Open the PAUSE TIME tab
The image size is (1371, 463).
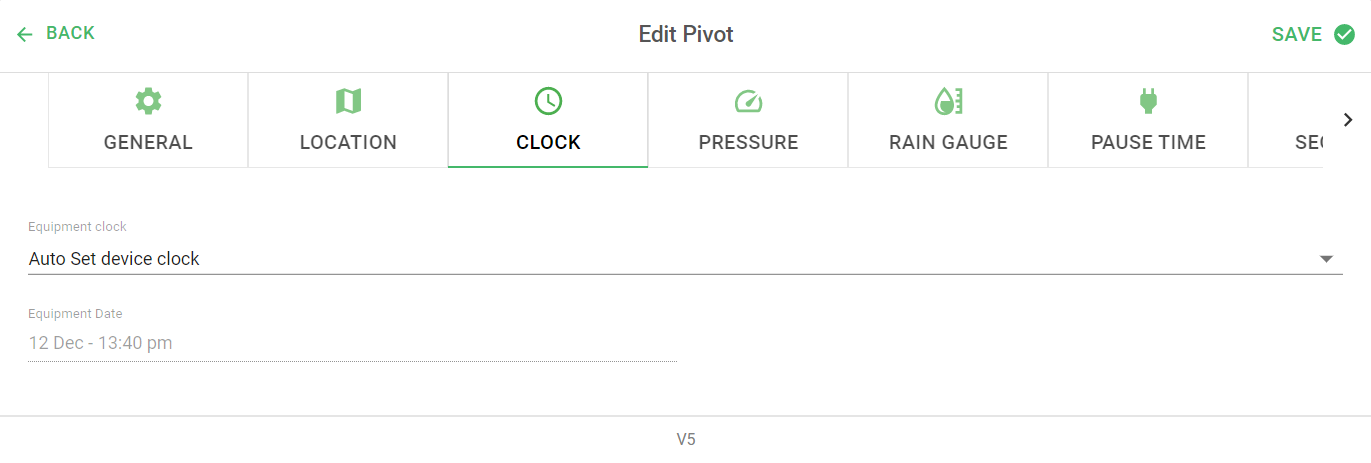point(1148,120)
